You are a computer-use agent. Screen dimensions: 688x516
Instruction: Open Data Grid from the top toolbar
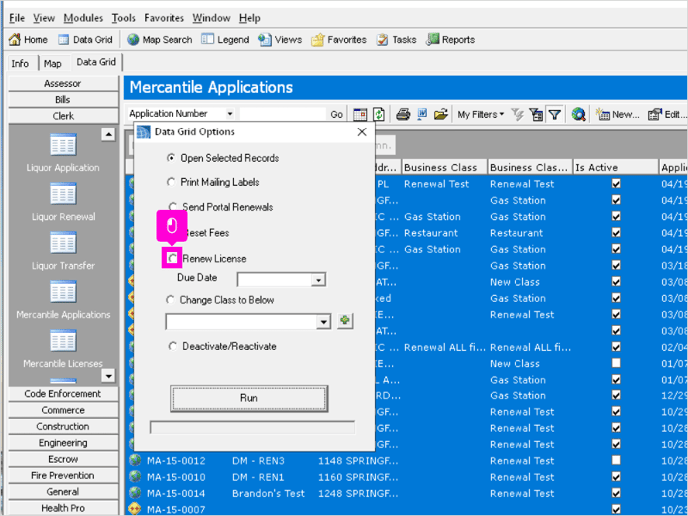coord(86,39)
